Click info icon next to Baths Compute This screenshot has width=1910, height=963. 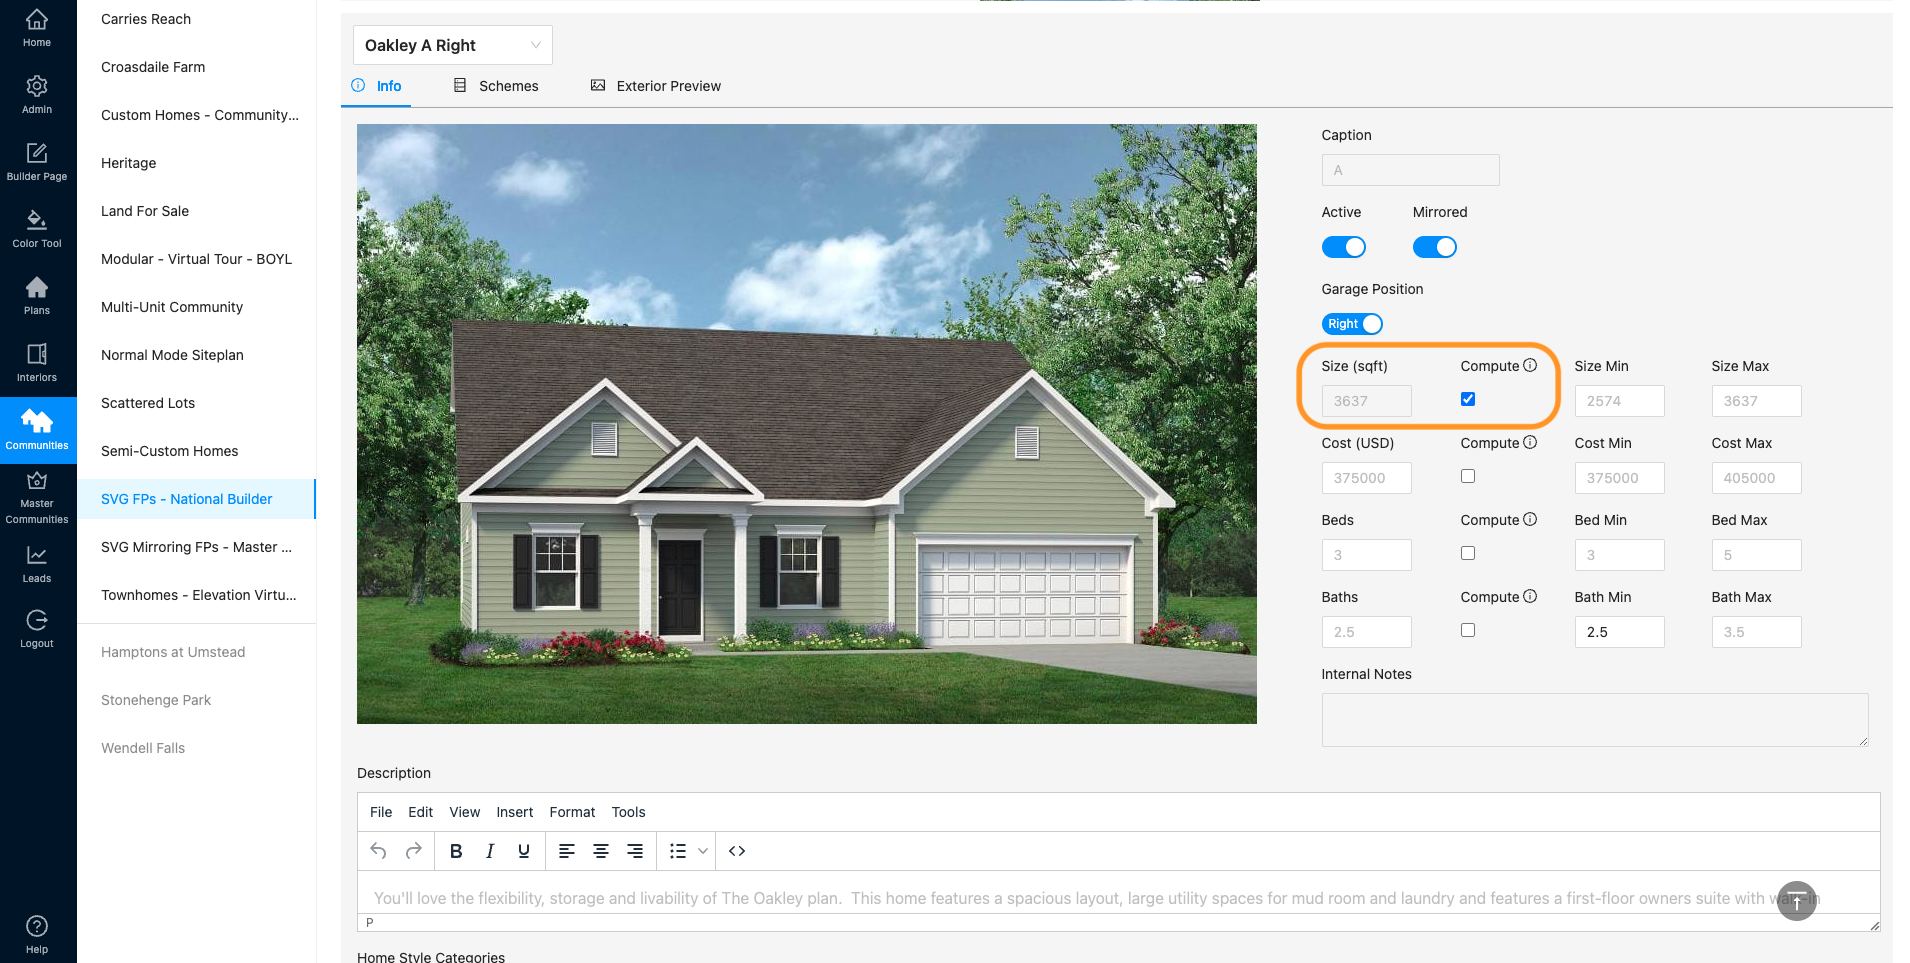1530,596
